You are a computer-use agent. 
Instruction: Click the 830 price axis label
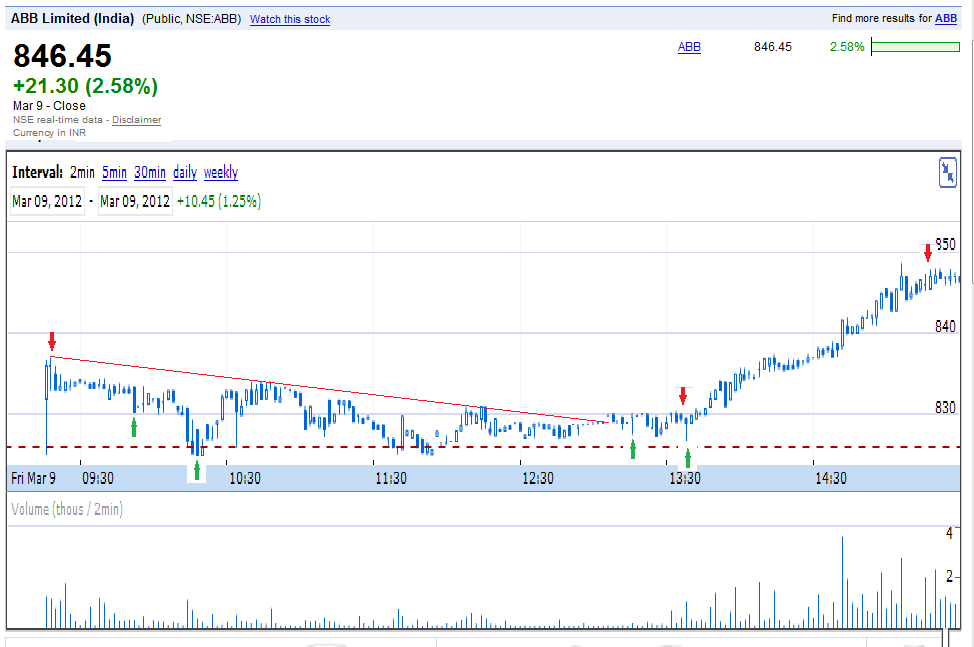945,407
